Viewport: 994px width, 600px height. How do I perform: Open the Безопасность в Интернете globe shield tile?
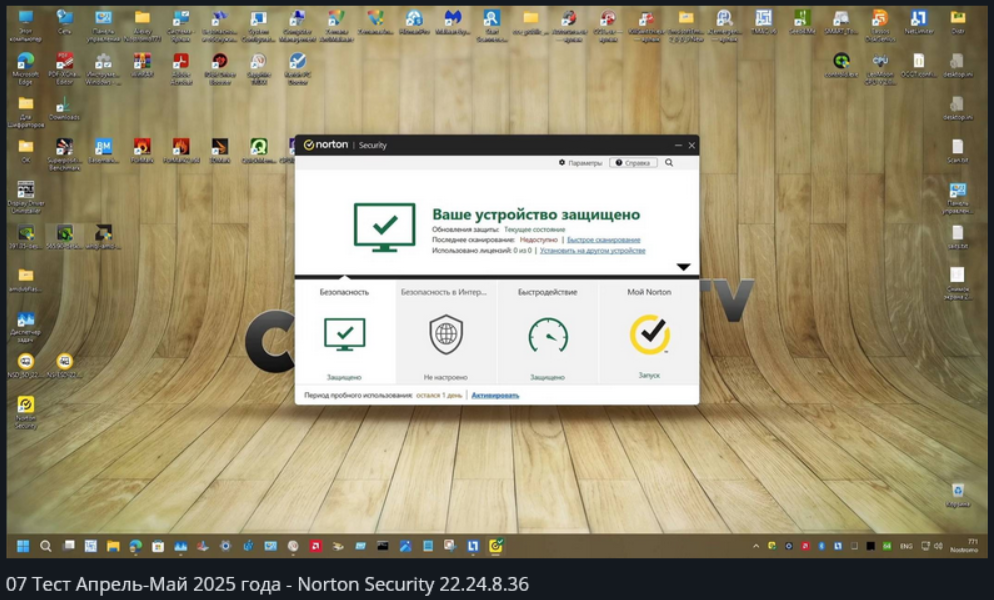click(x=446, y=332)
